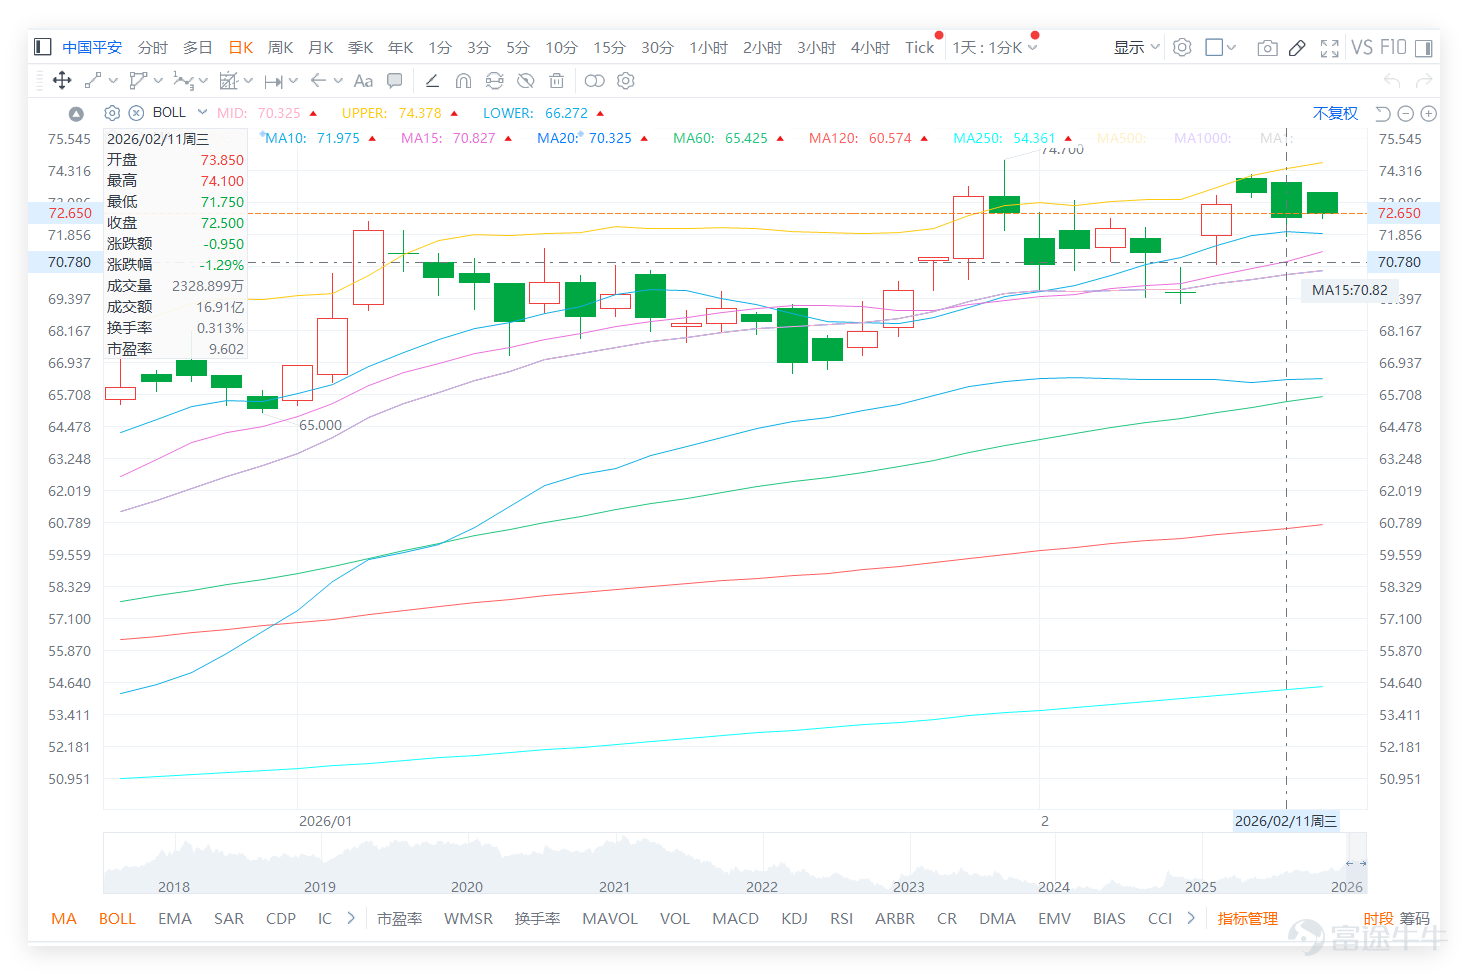Open the 1天:1分K interval dropdown
Viewport: 1468px width, 974px height.
[994, 47]
